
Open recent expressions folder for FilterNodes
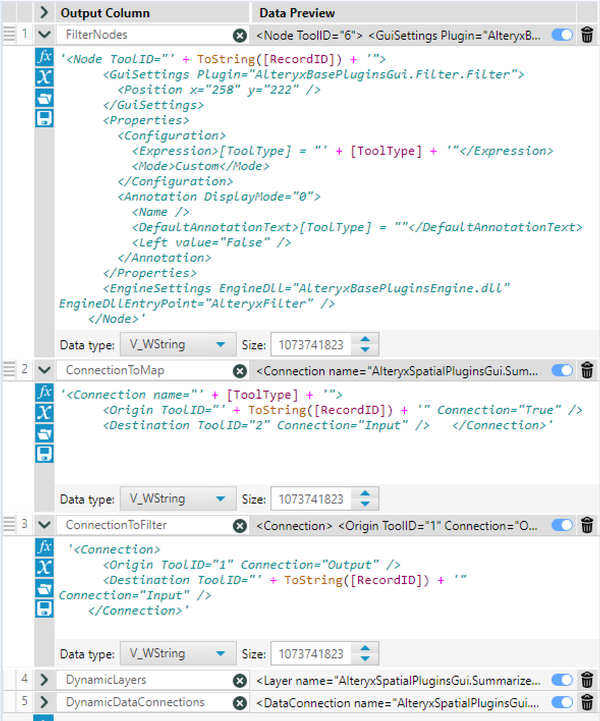pyautogui.click(x=44, y=97)
